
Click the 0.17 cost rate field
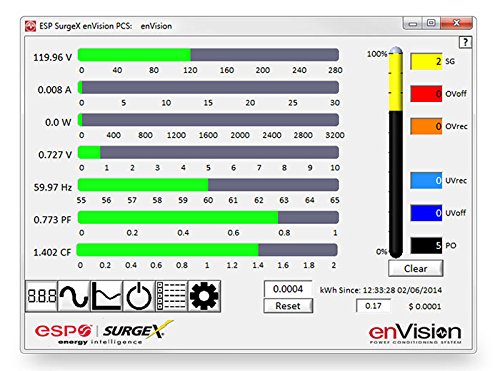point(373,306)
